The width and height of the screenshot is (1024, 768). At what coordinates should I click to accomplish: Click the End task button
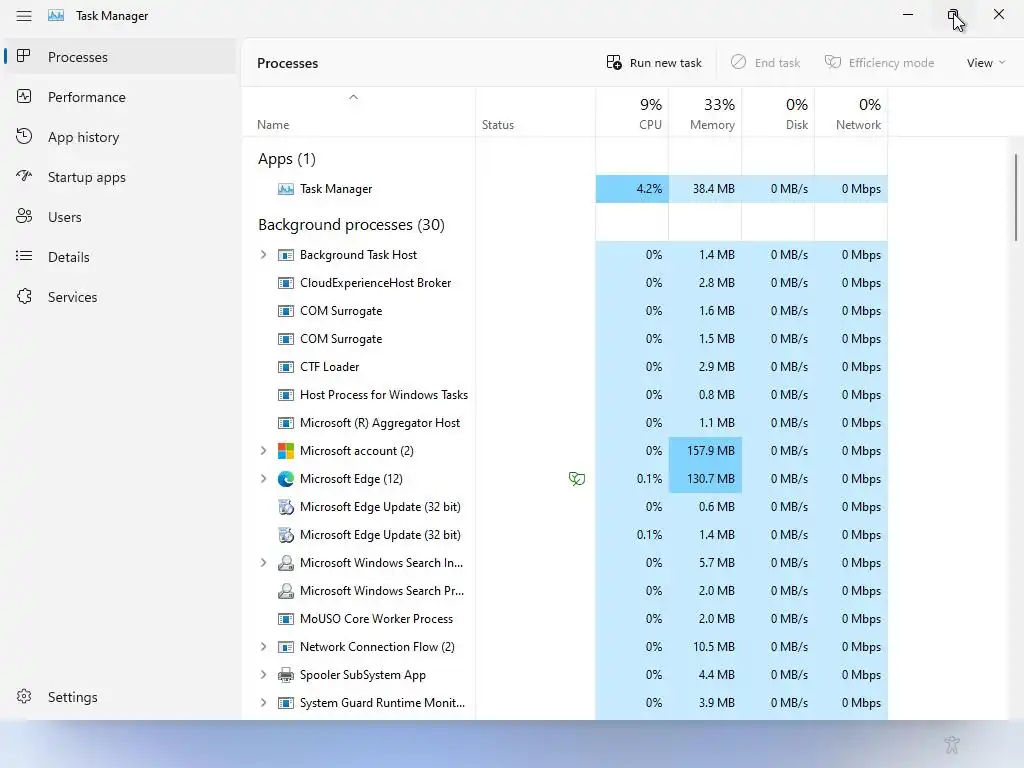765,63
